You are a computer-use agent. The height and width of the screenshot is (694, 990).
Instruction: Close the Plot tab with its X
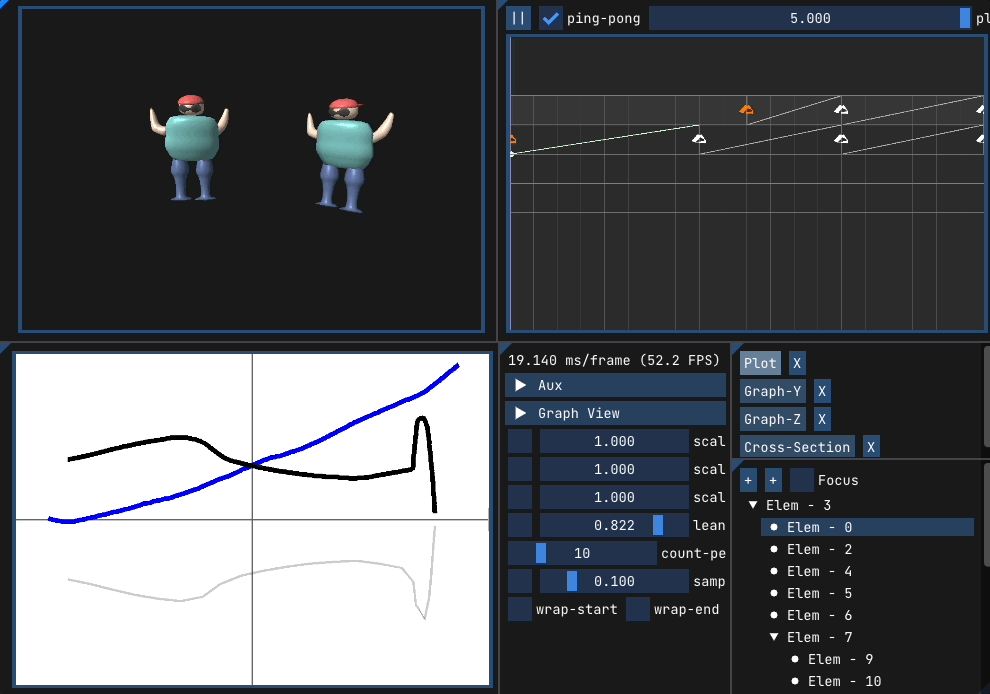click(x=797, y=363)
